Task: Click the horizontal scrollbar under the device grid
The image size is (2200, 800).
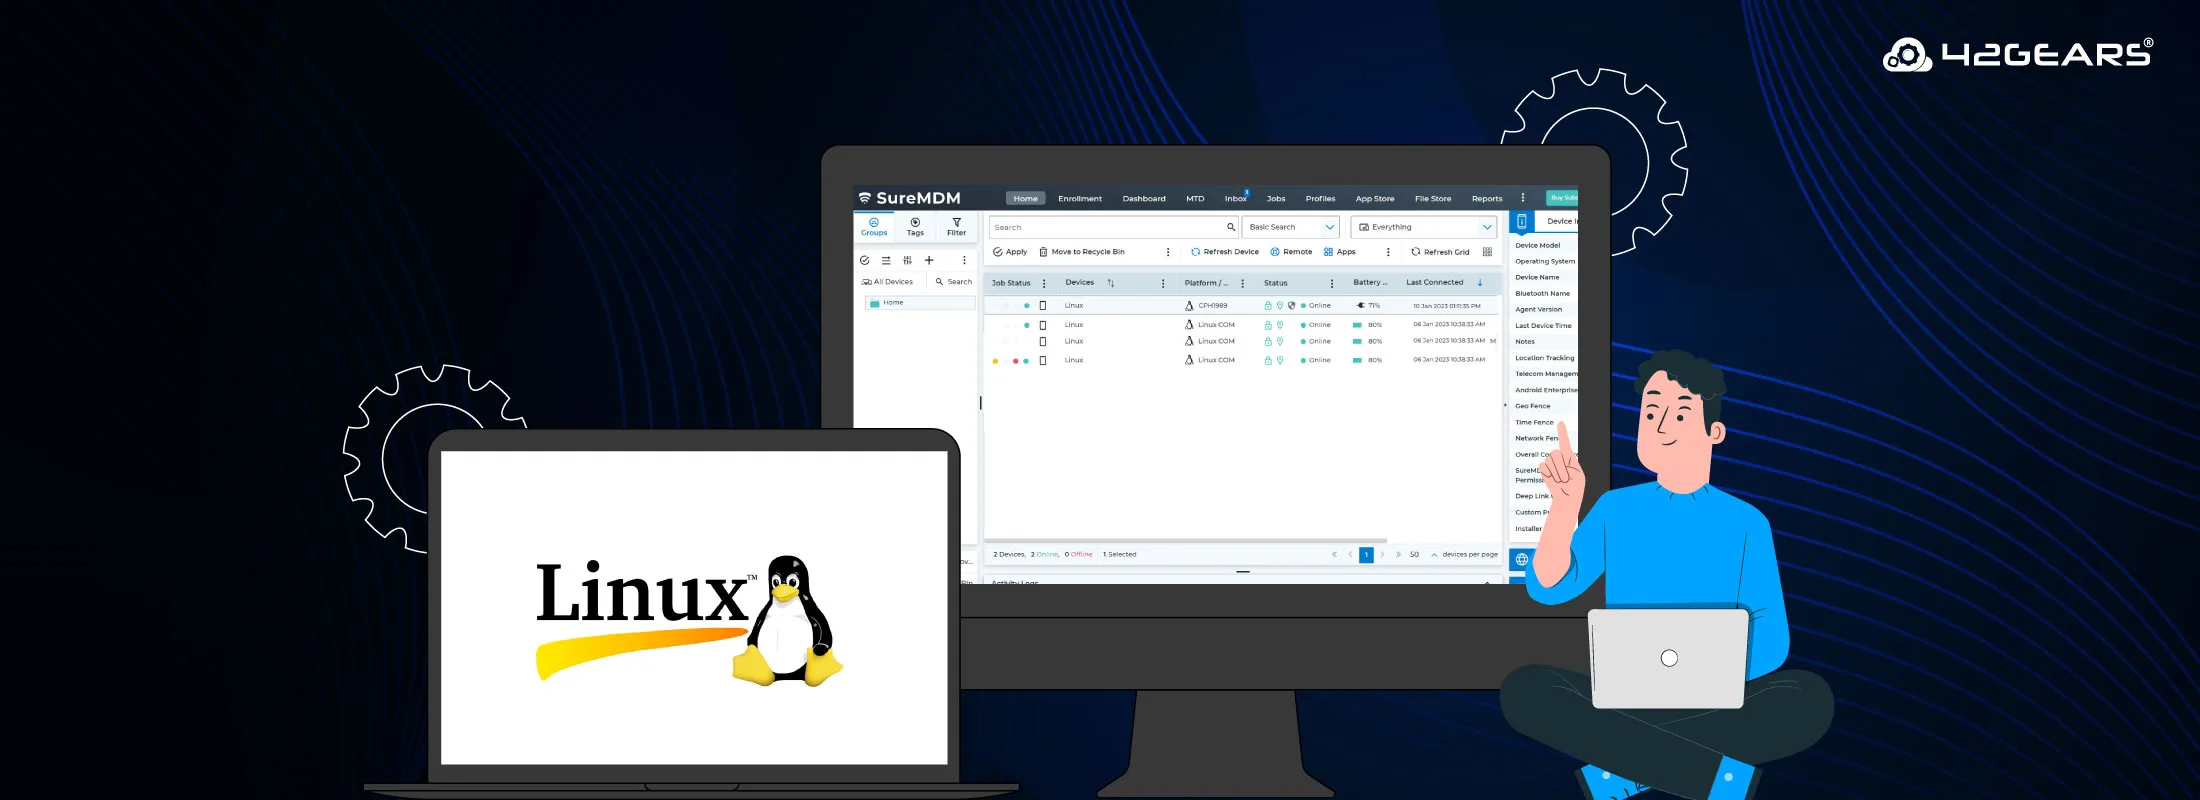Action: [x=1186, y=541]
